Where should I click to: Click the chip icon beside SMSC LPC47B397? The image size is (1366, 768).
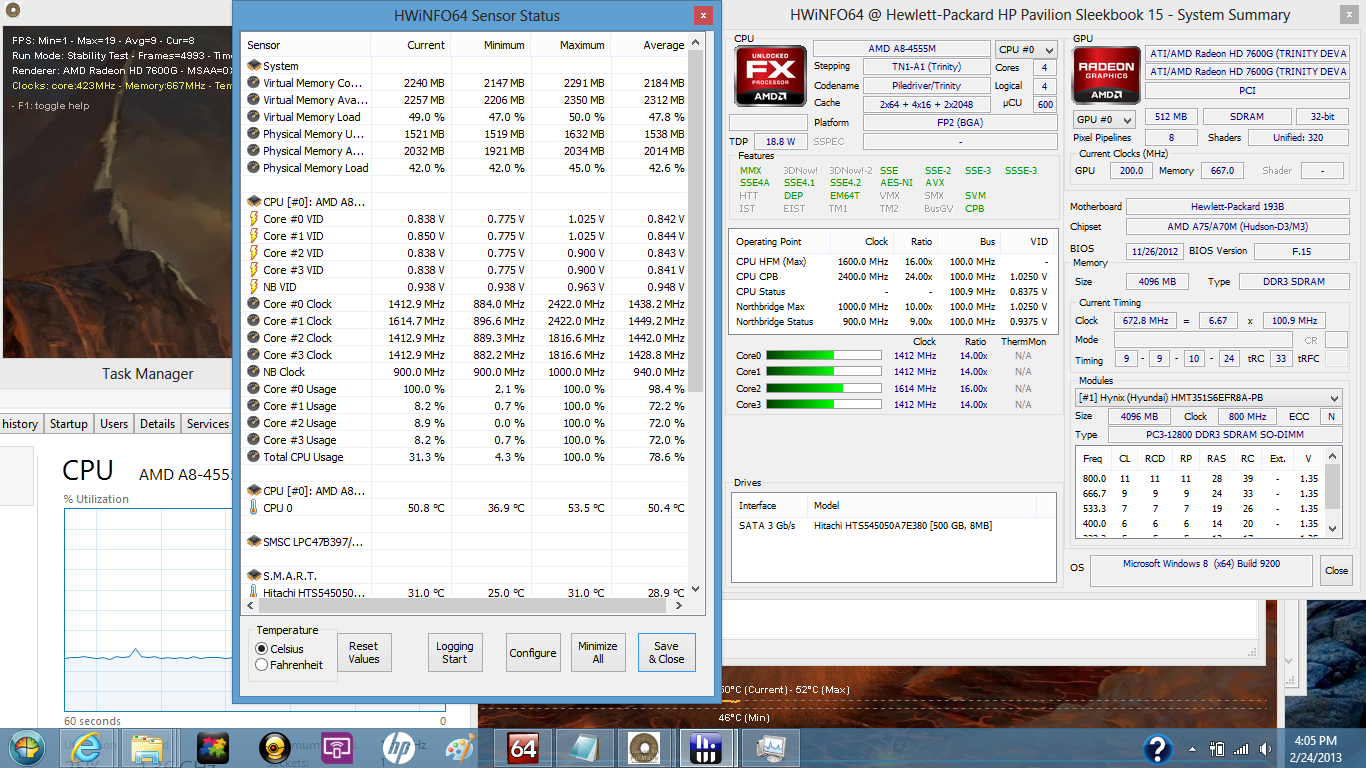254,541
